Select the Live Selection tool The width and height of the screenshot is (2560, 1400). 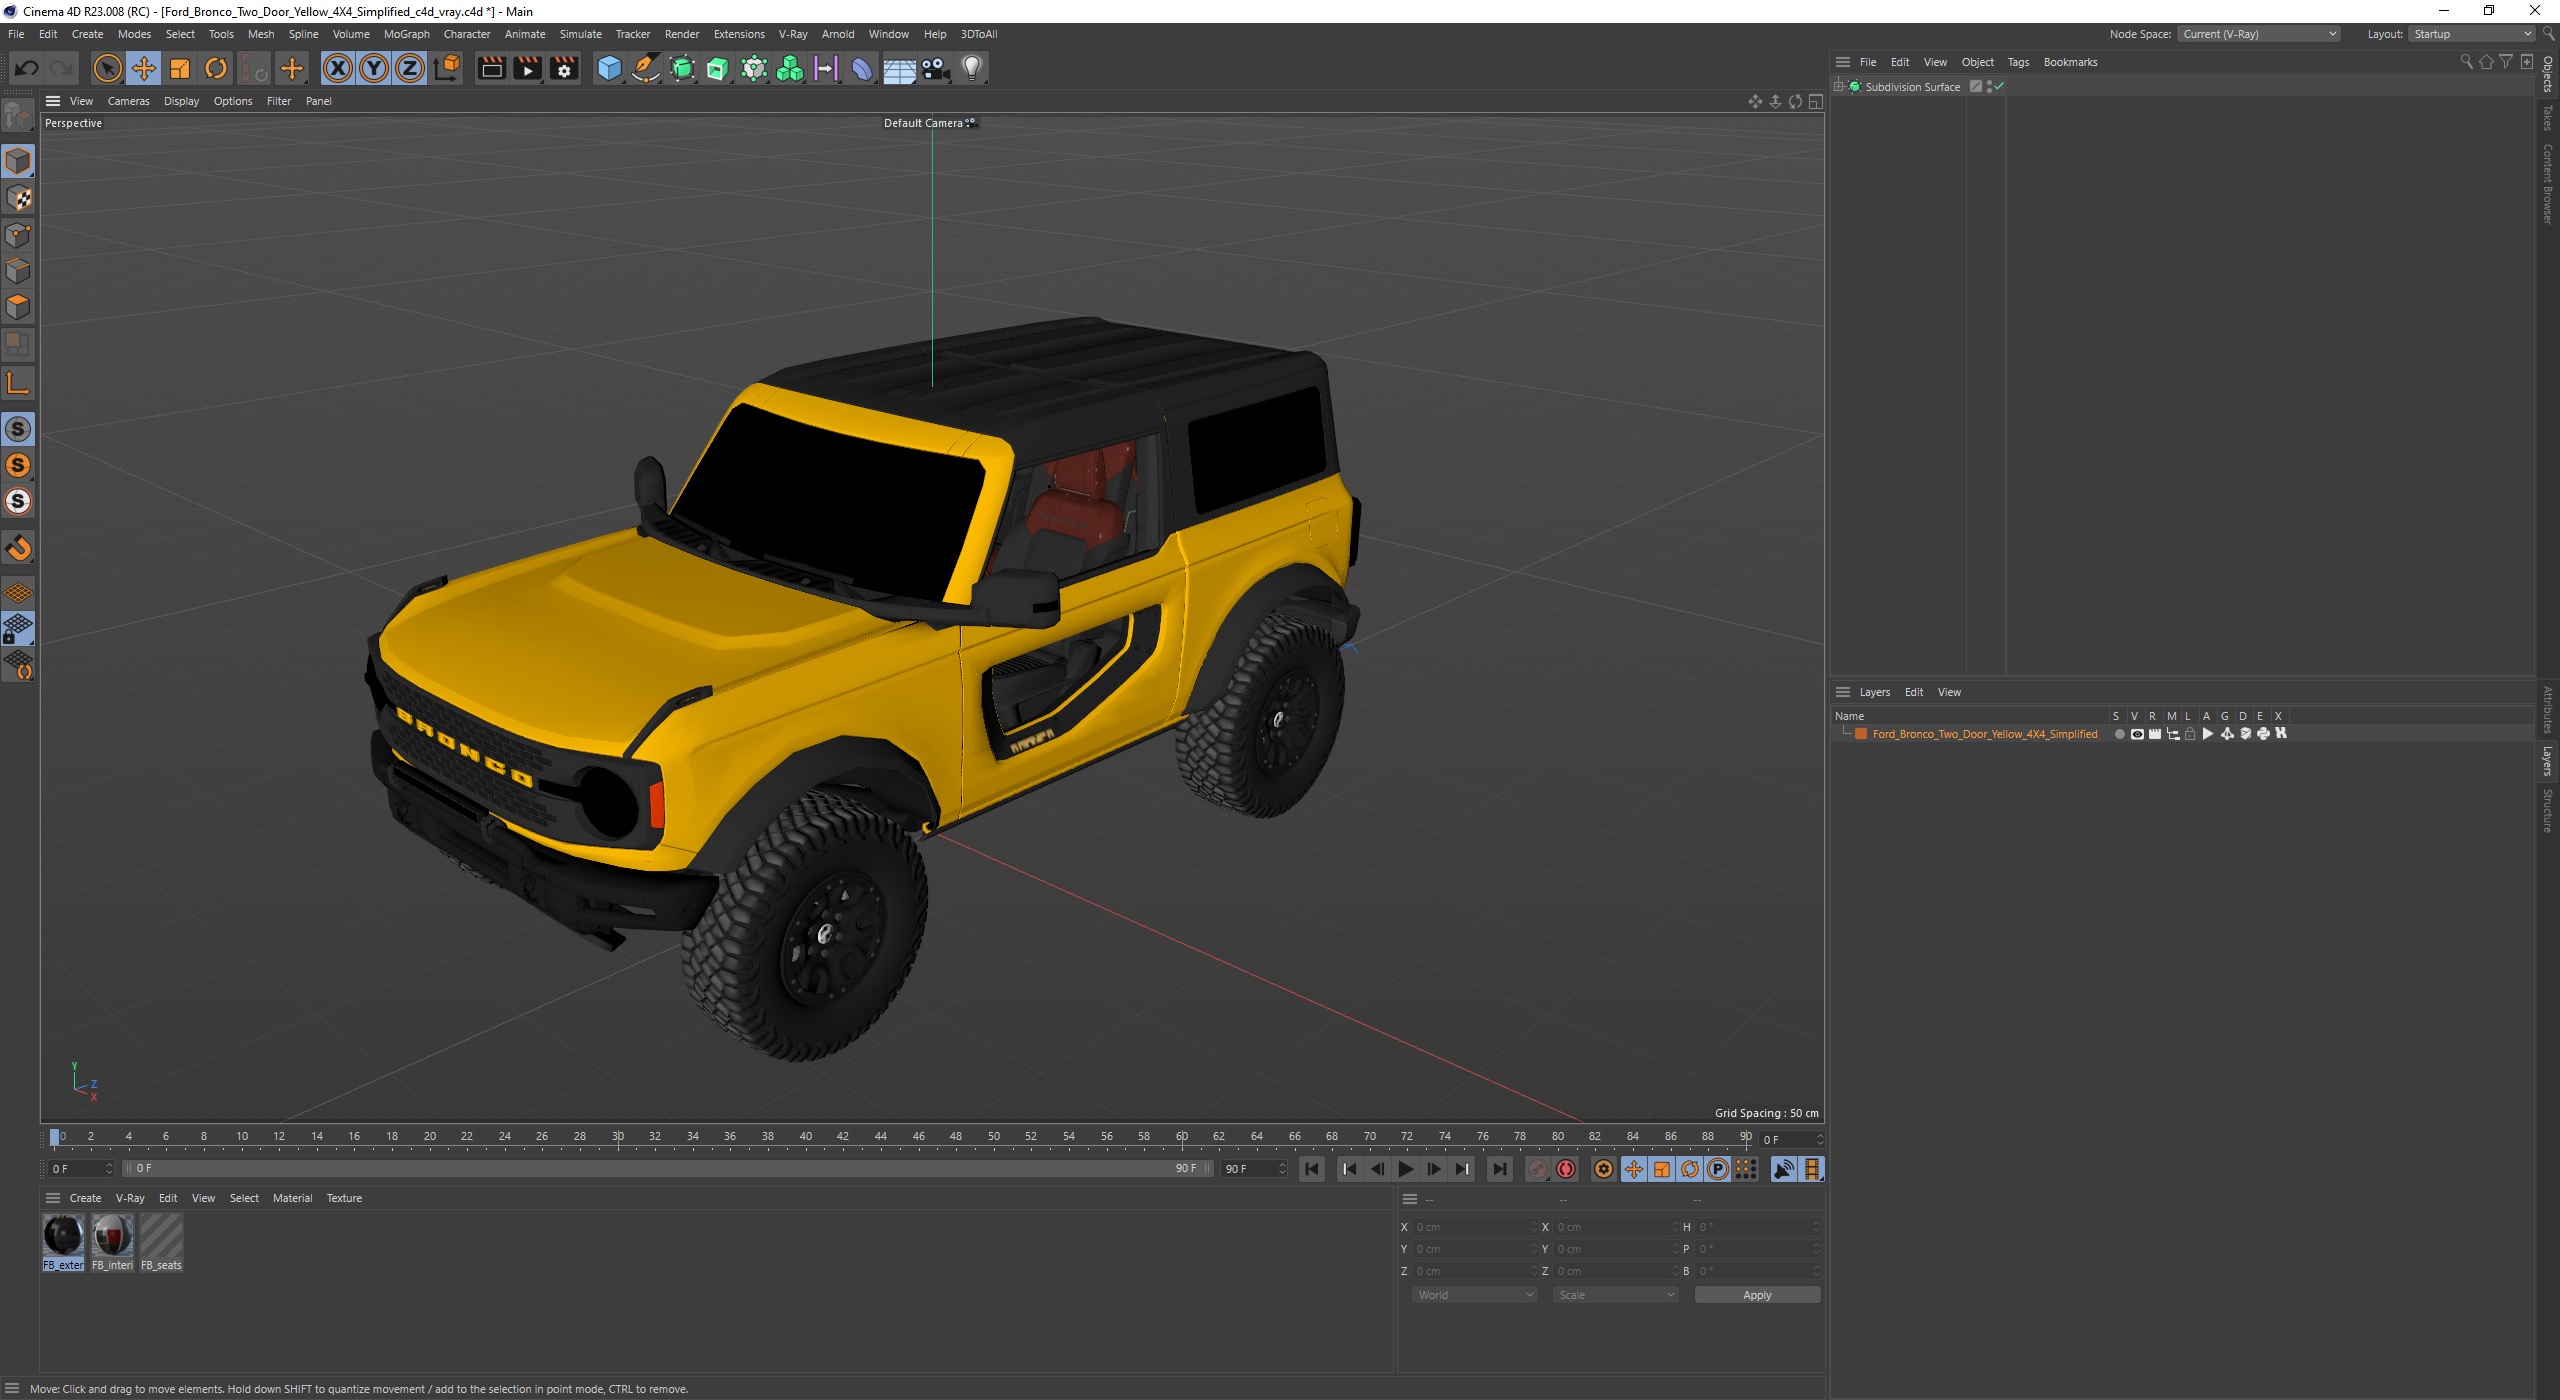click(x=107, y=68)
